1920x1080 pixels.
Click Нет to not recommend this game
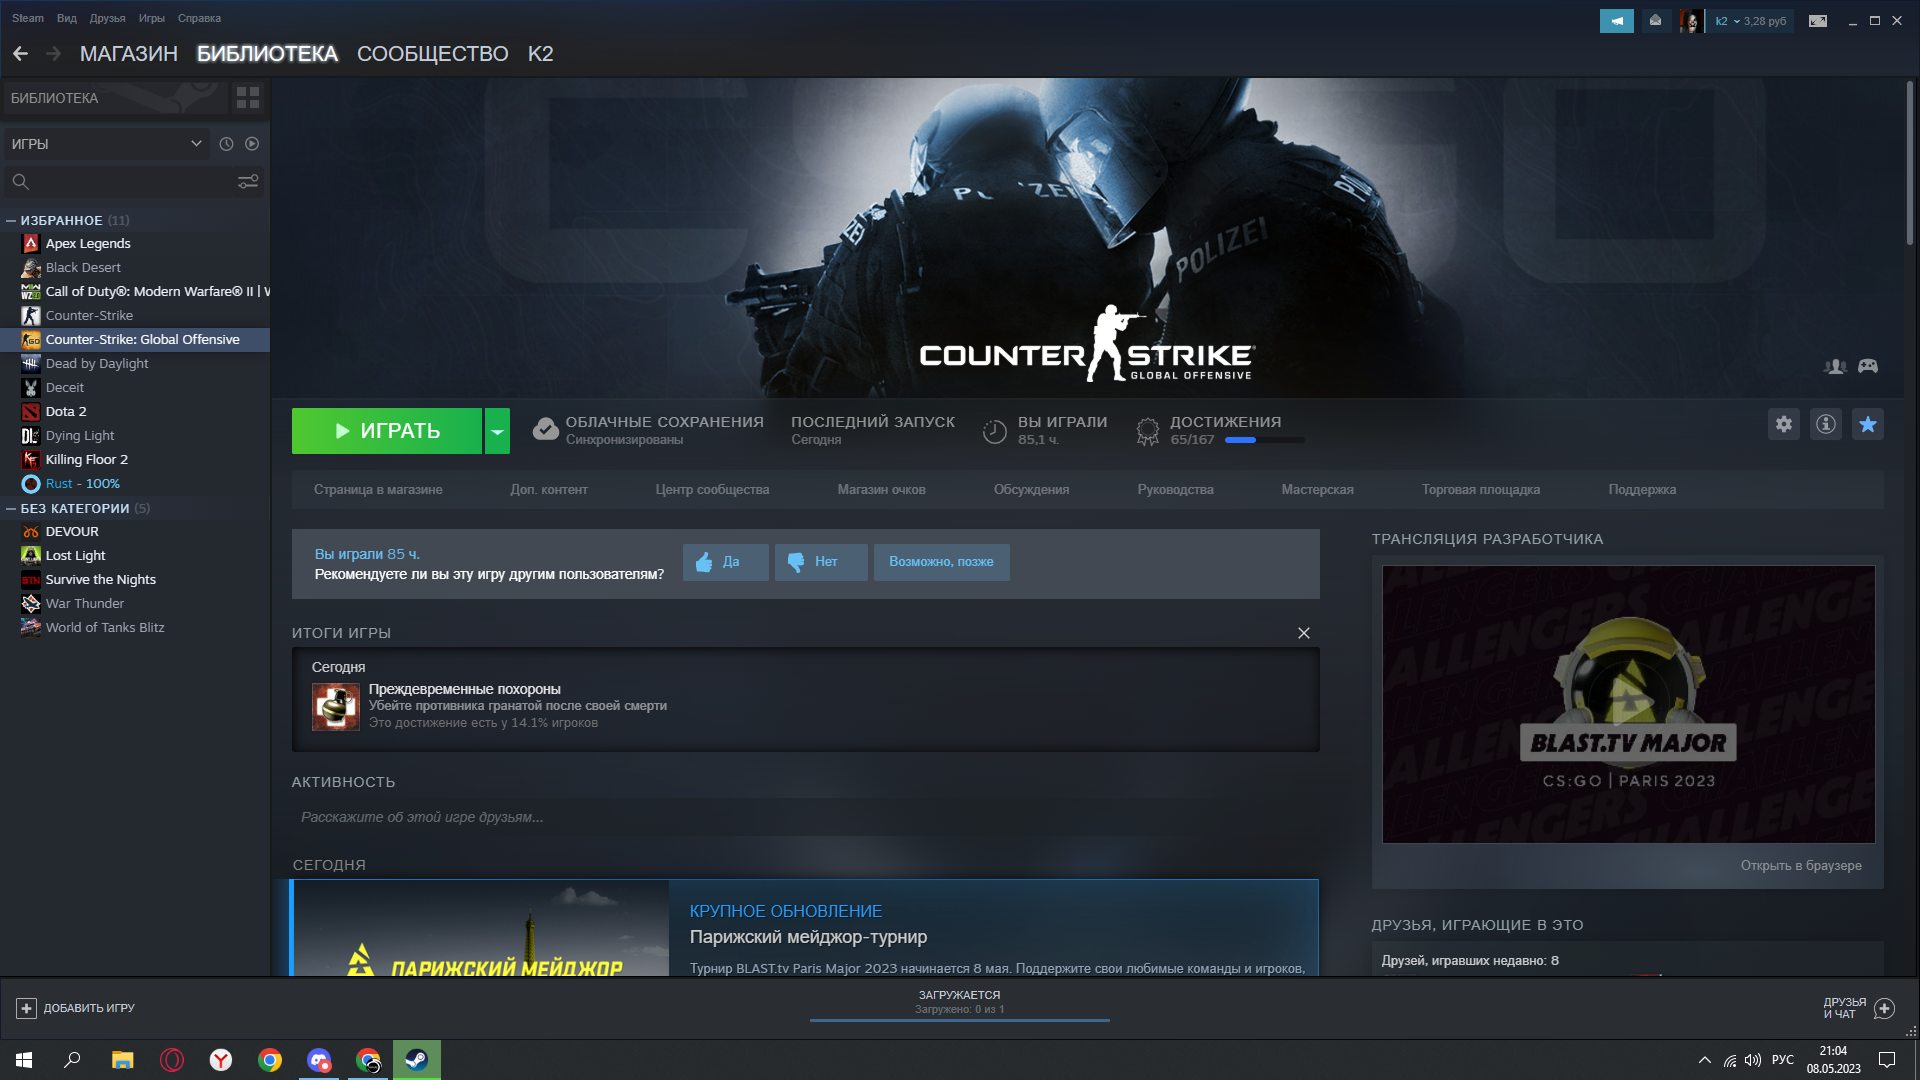coord(819,562)
